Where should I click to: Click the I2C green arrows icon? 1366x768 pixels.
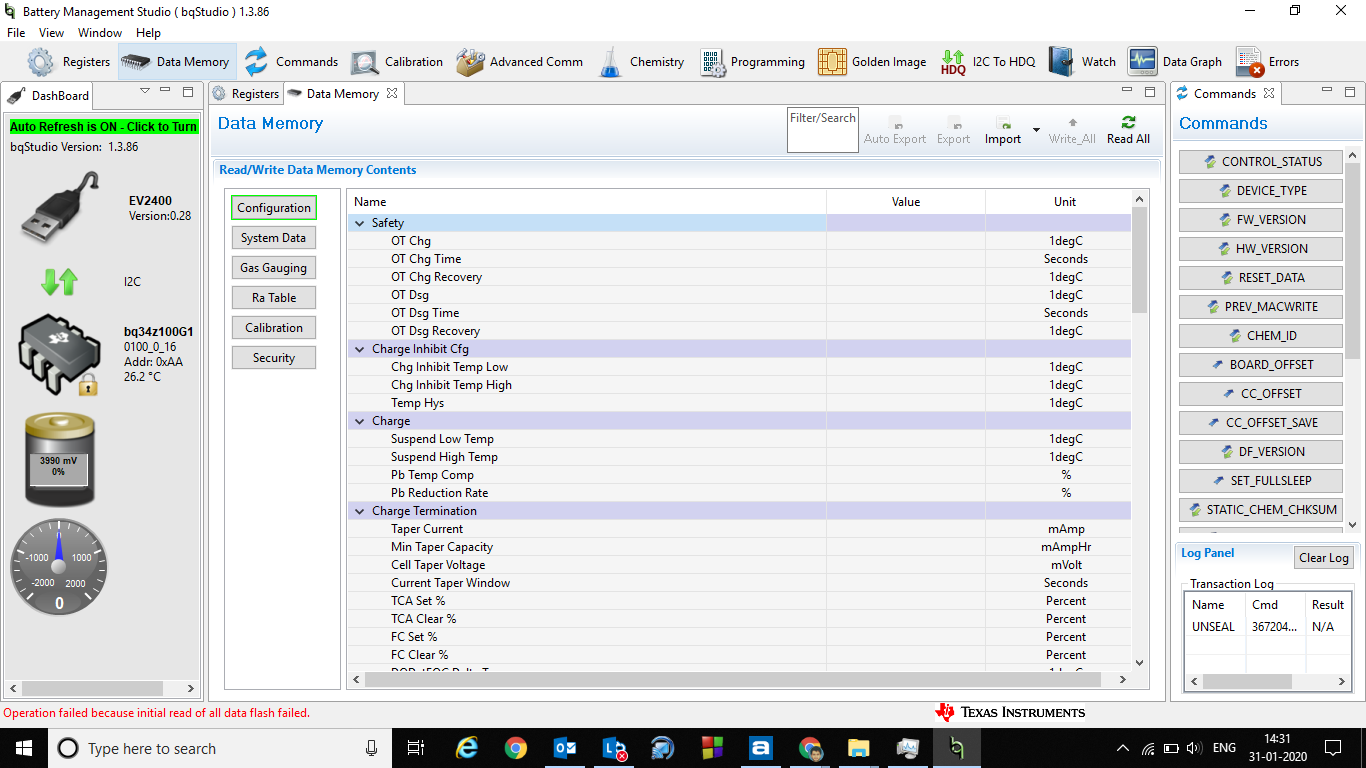click(59, 282)
